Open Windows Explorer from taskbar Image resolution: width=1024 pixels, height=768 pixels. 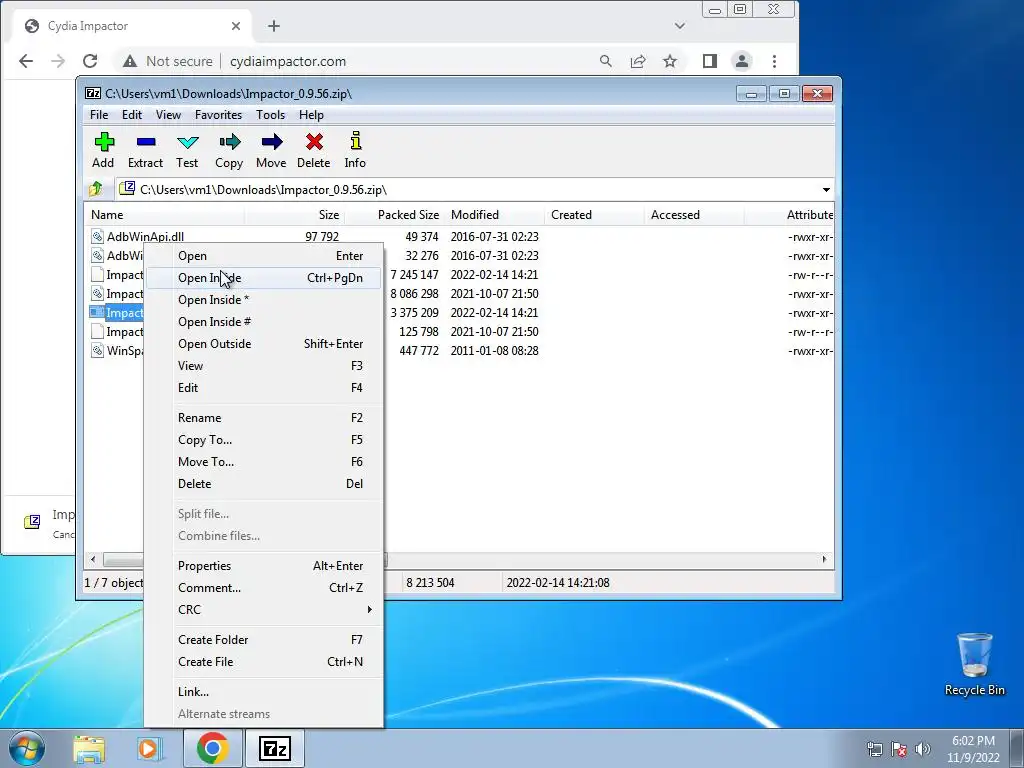[89, 749]
